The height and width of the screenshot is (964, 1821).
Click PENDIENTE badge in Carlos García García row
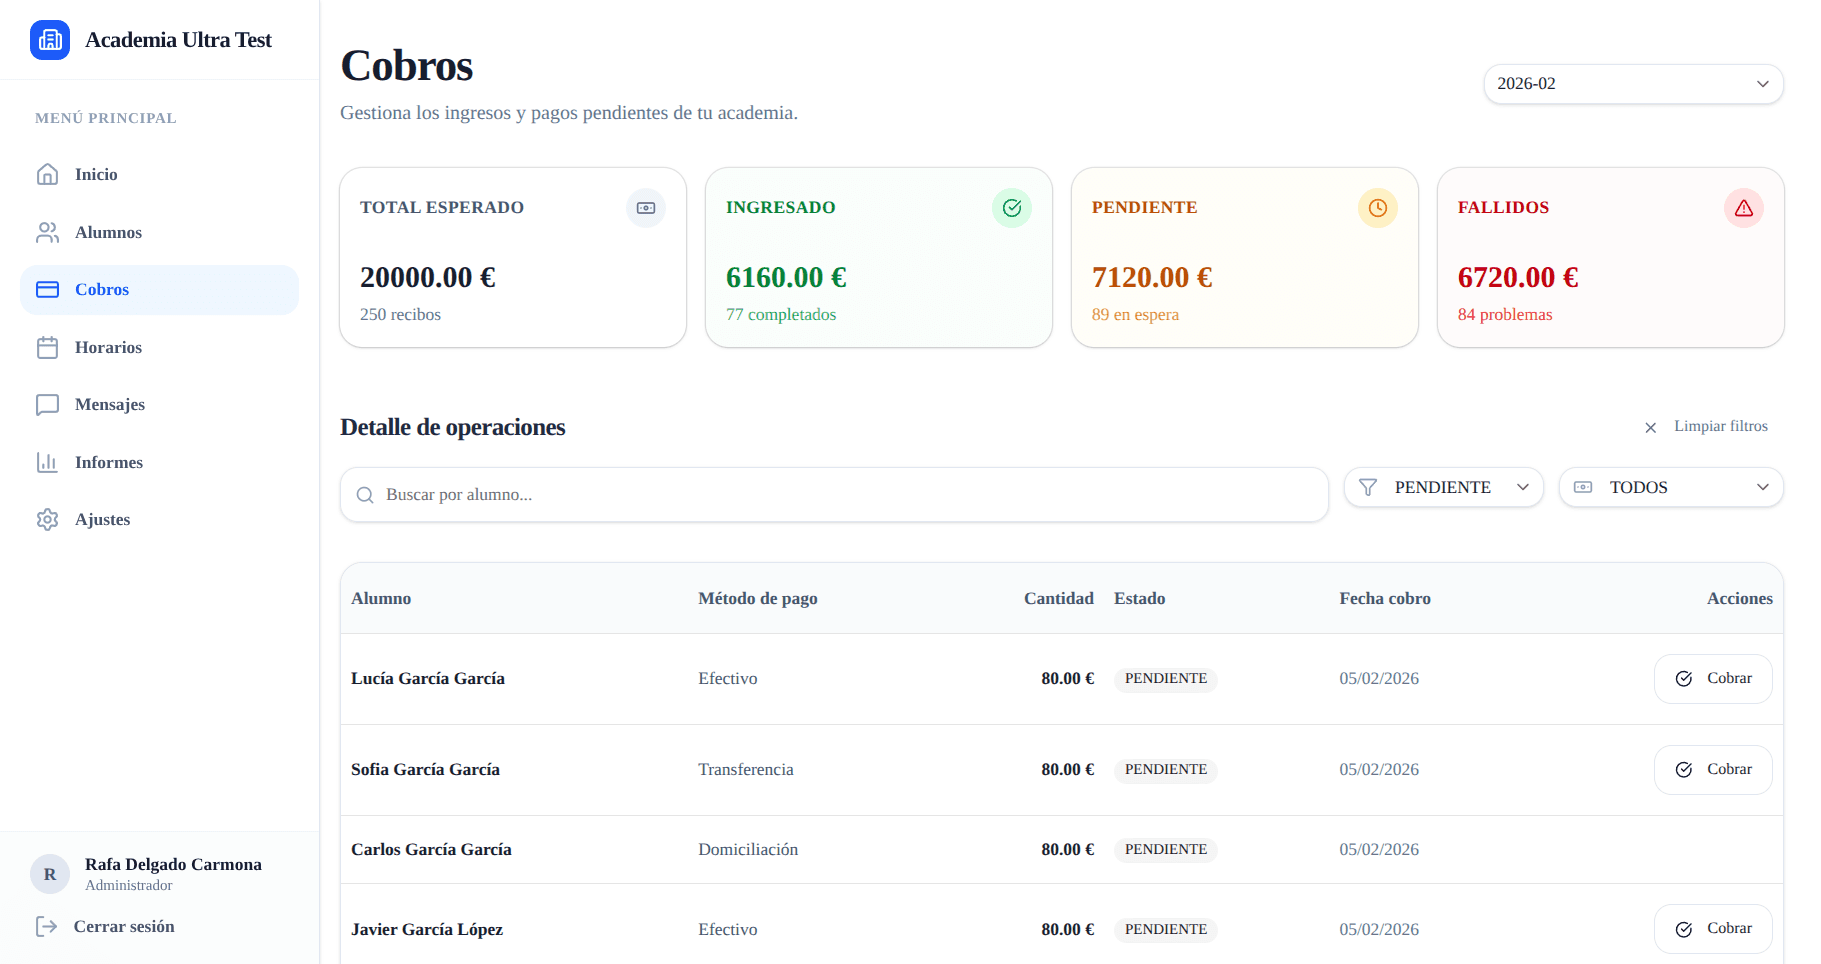pyautogui.click(x=1166, y=850)
